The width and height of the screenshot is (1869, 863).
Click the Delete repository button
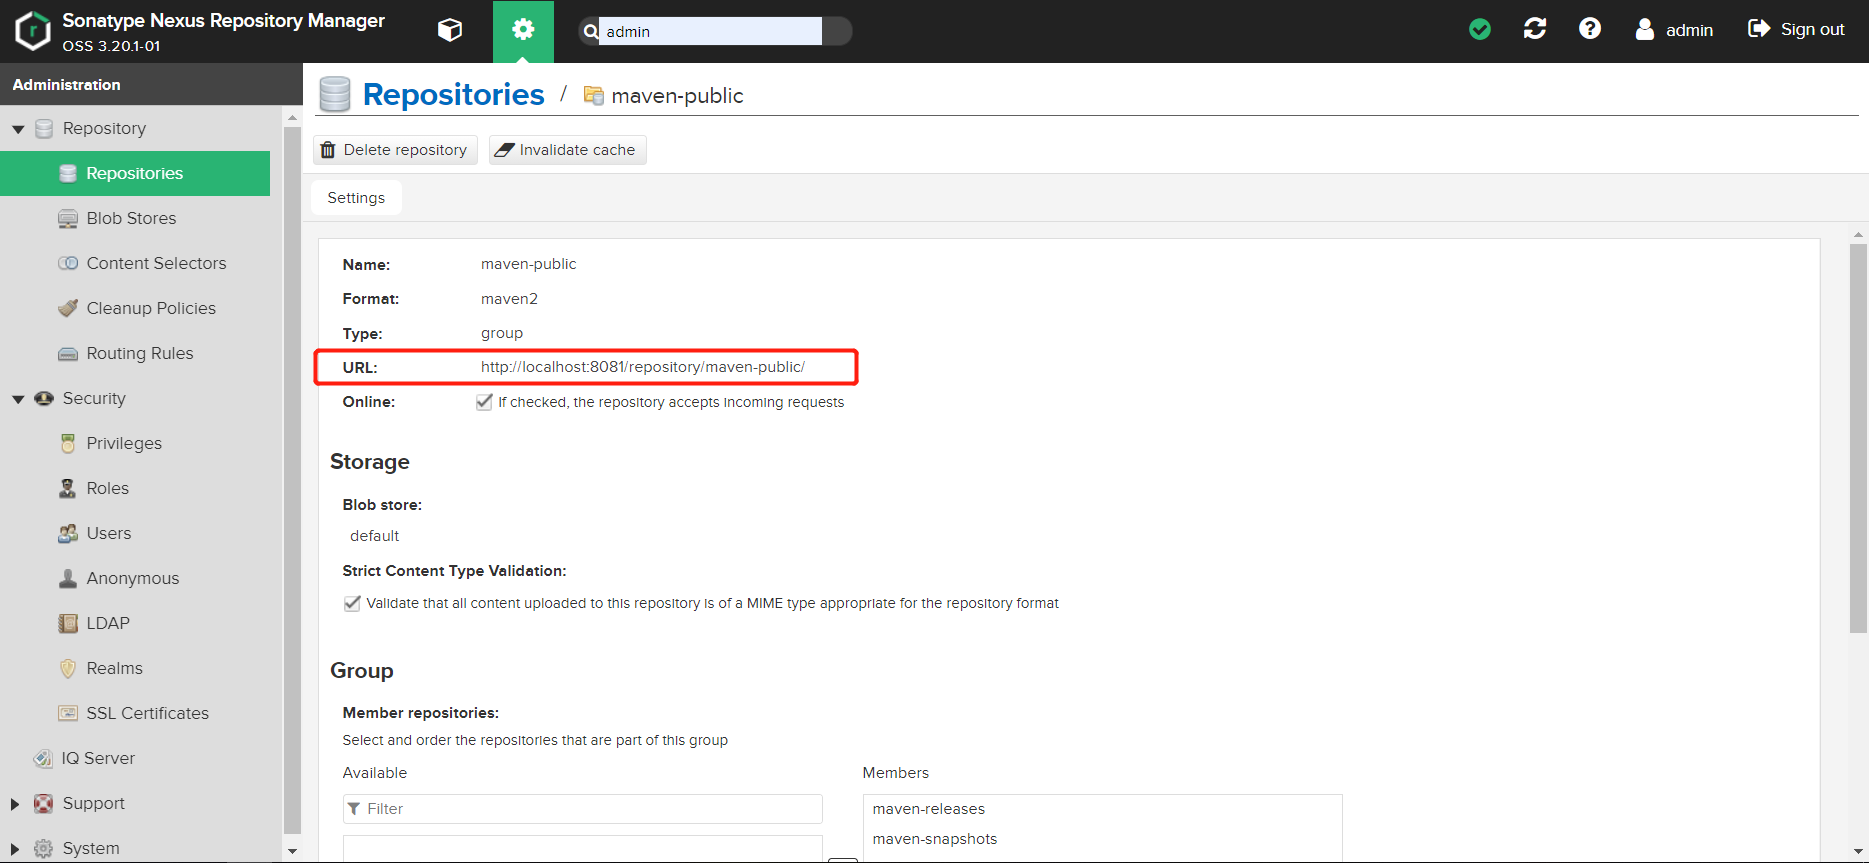(395, 150)
